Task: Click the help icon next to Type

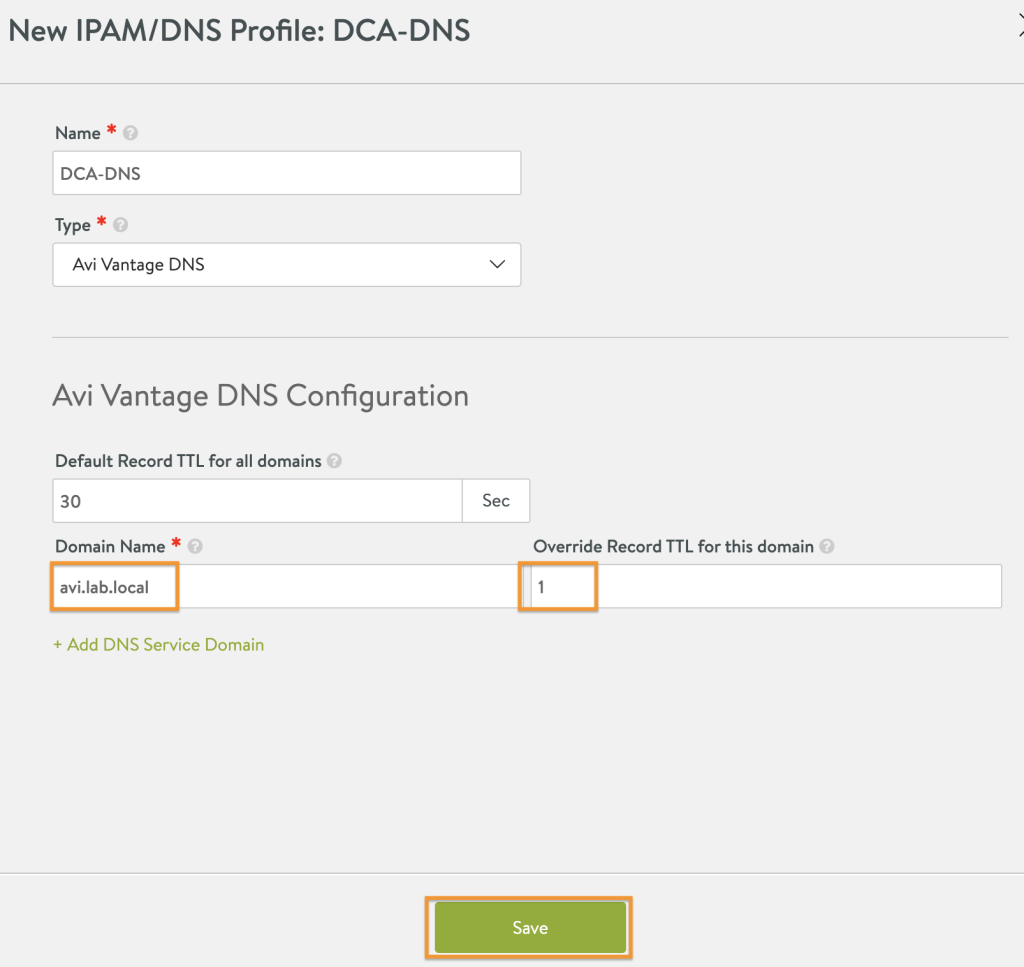Action: click(x=120, y=225)
